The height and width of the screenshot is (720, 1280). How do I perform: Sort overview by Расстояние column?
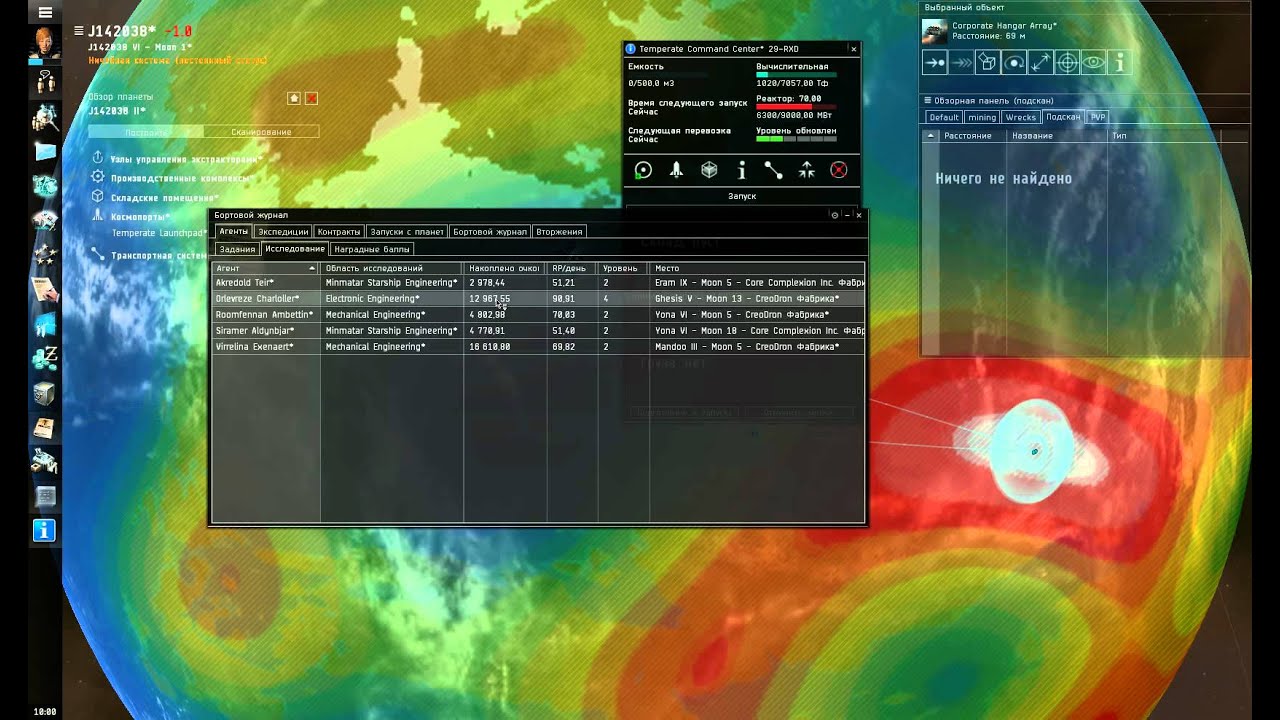tap(973, 135)
